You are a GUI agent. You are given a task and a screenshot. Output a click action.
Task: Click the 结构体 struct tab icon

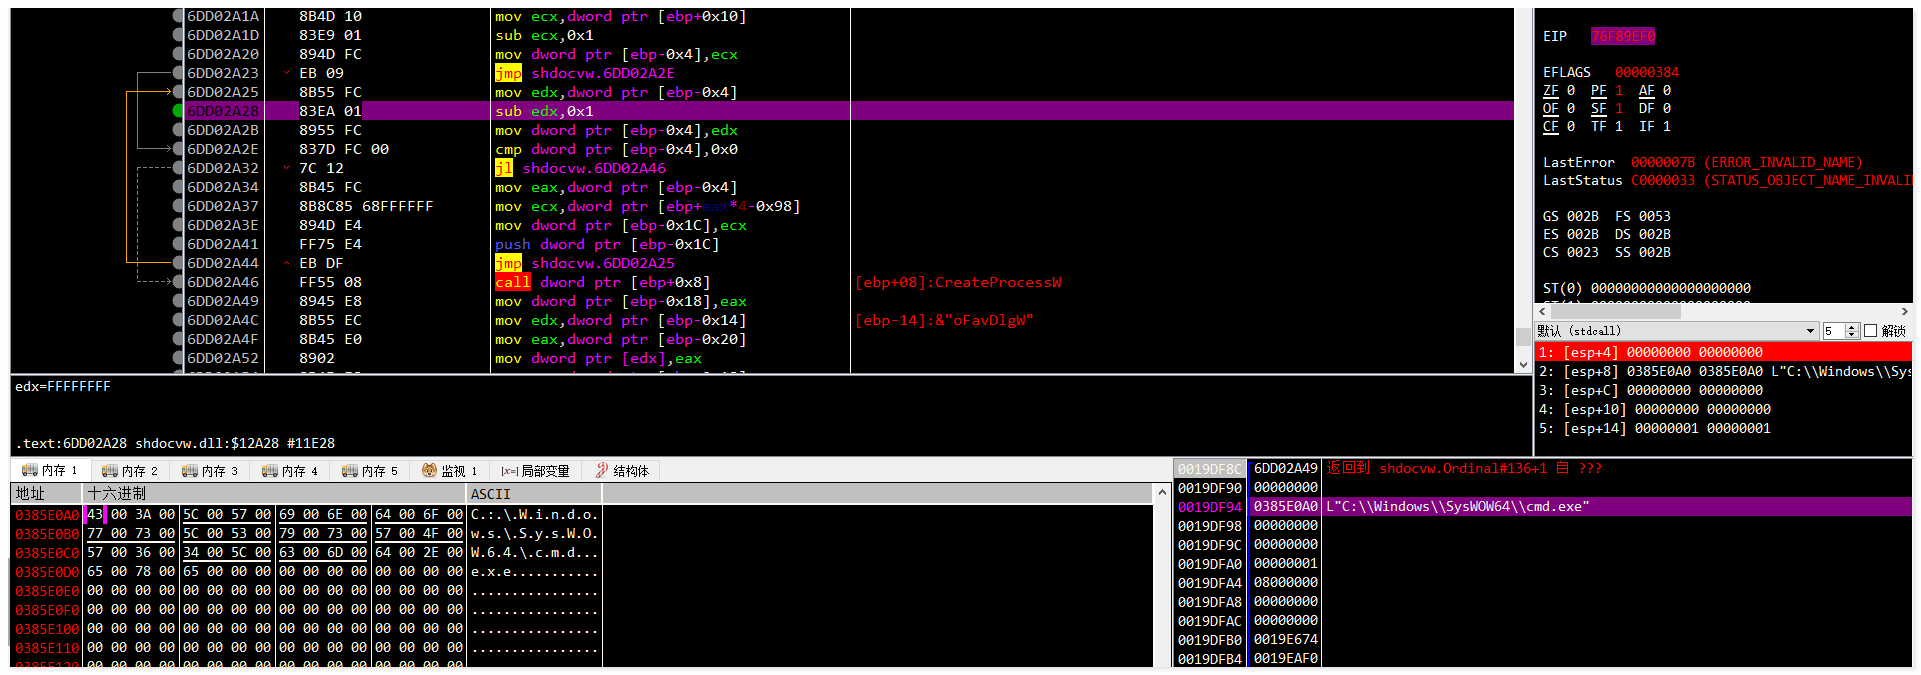tap(601, 471)
